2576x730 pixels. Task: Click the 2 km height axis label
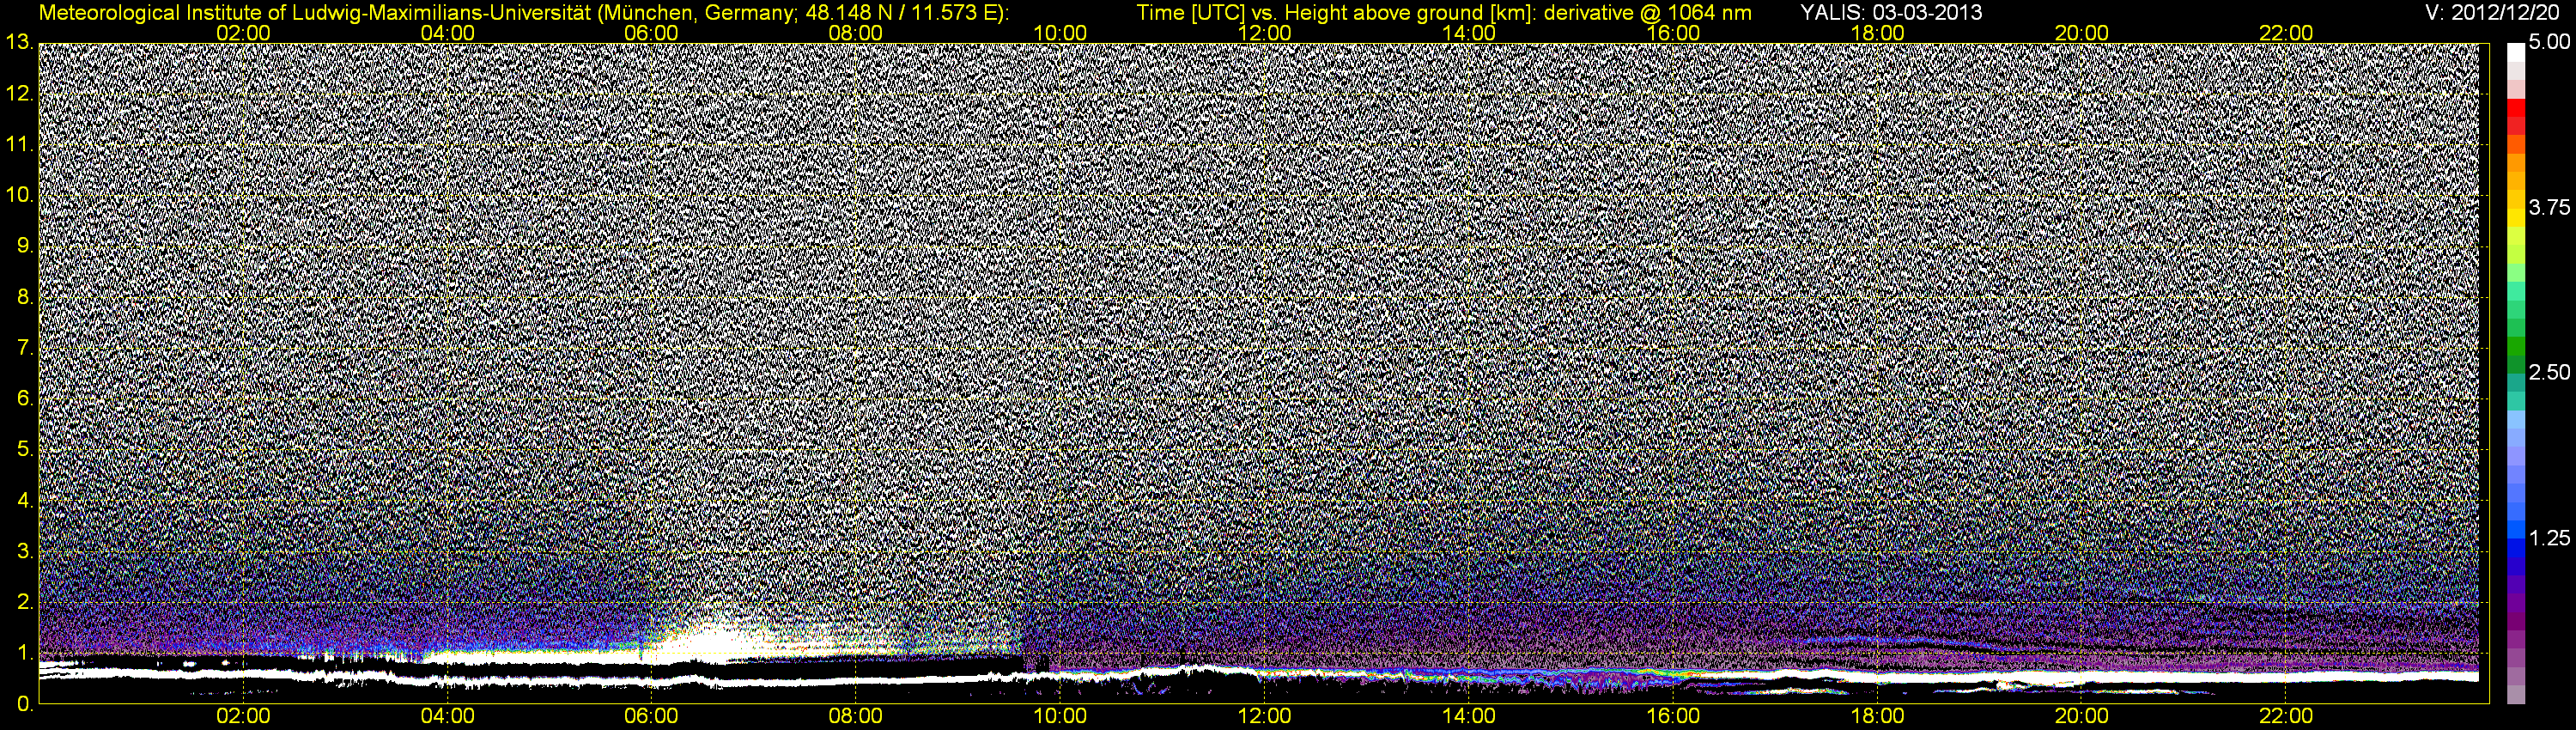tap(24, 602)
